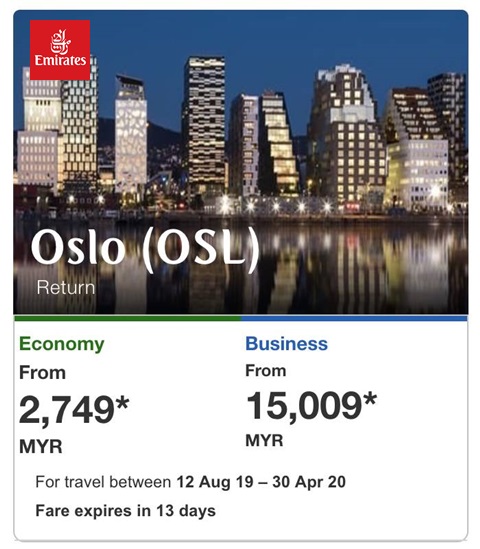Open the Oslo (OSL) destination title
The image size is (480, 549).
pos(145,248)
